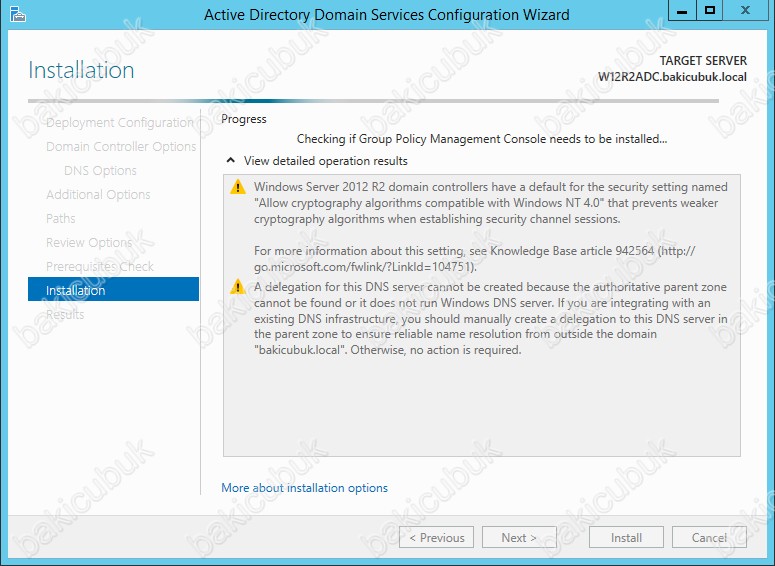Click the W12R2ADC.bakicubuk.local target server name
The height and width of the screenshot is (566, 775).
(x=672, y=77)
